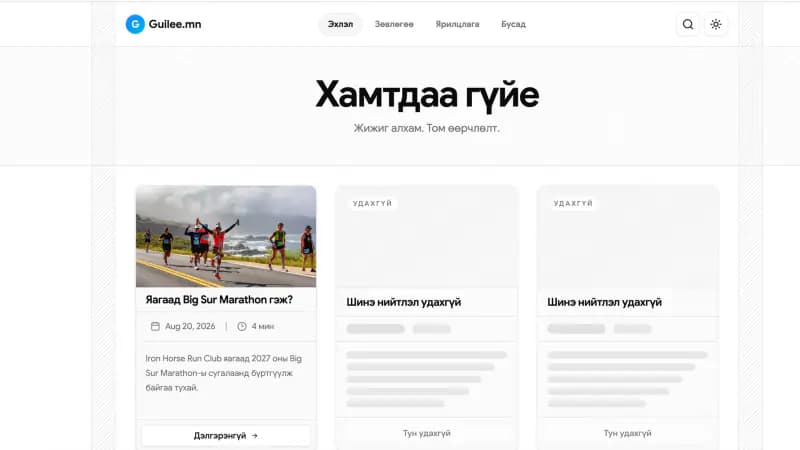Select the Эхлэл nav tab

pos(340,24)
